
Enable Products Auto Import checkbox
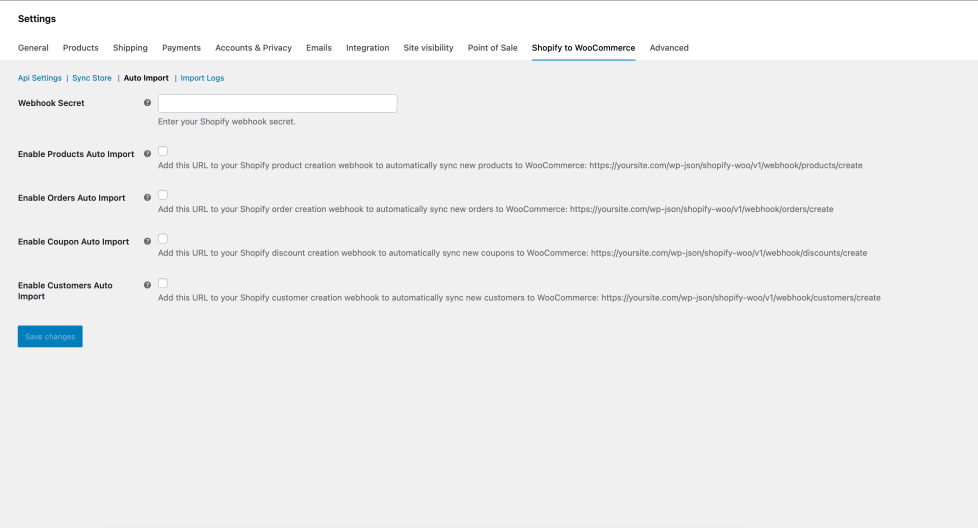click(x=163, y=151)
